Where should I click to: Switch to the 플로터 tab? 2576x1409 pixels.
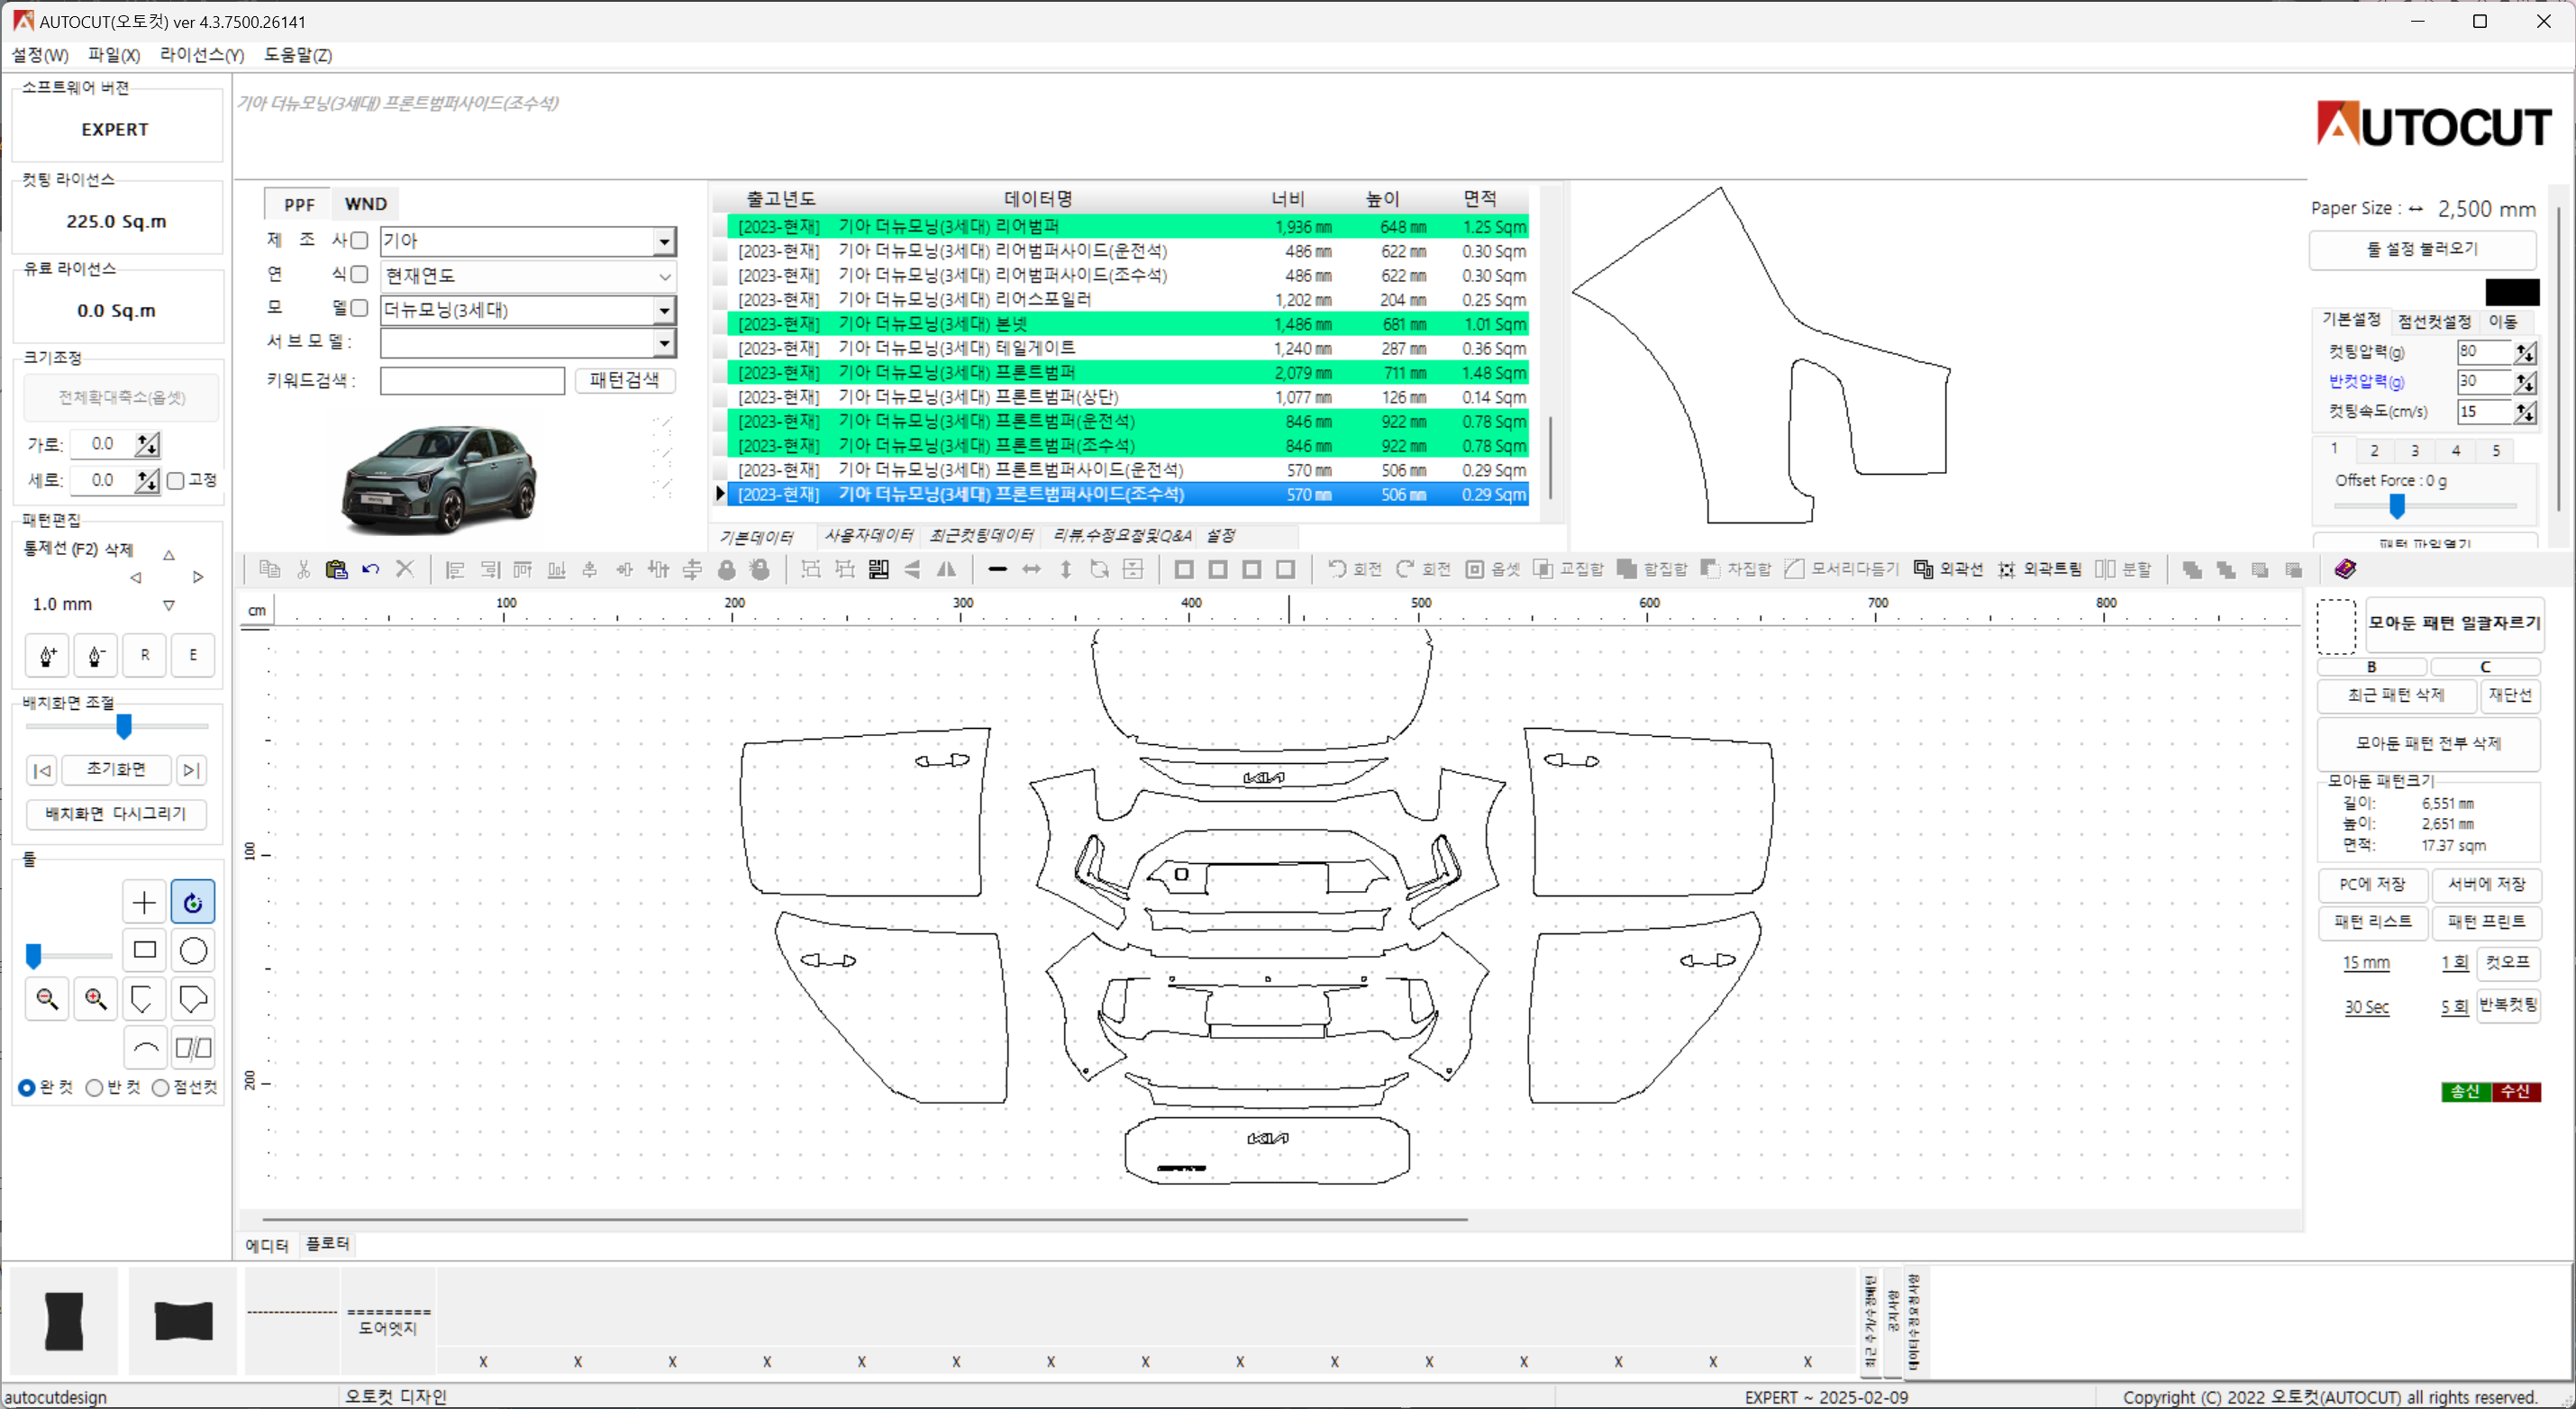click(327, 1243)
